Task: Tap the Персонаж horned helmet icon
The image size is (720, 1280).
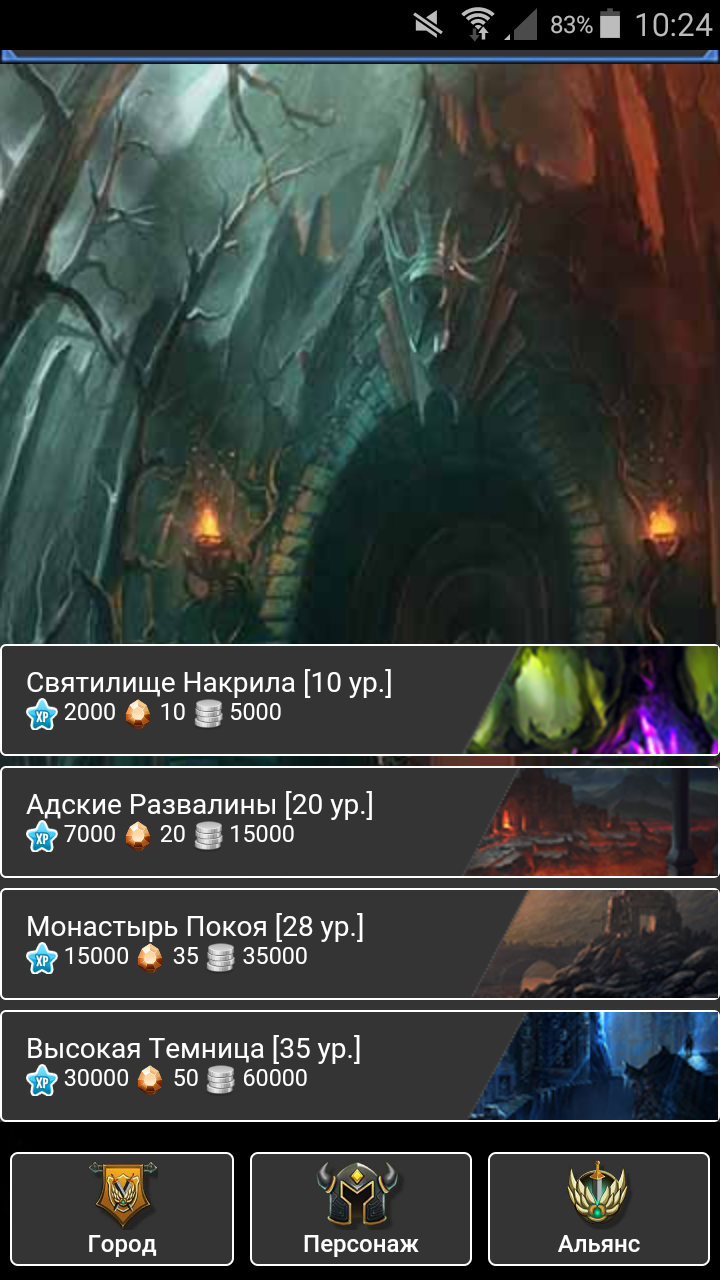Action: point(360,1194)
